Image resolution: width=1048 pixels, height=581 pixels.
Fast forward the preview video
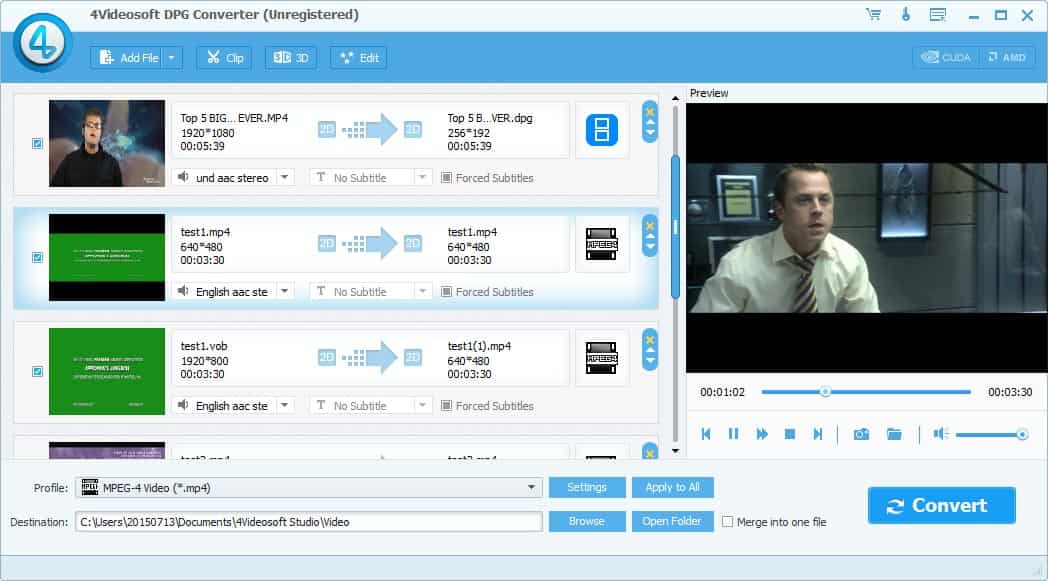coord(761,434)
